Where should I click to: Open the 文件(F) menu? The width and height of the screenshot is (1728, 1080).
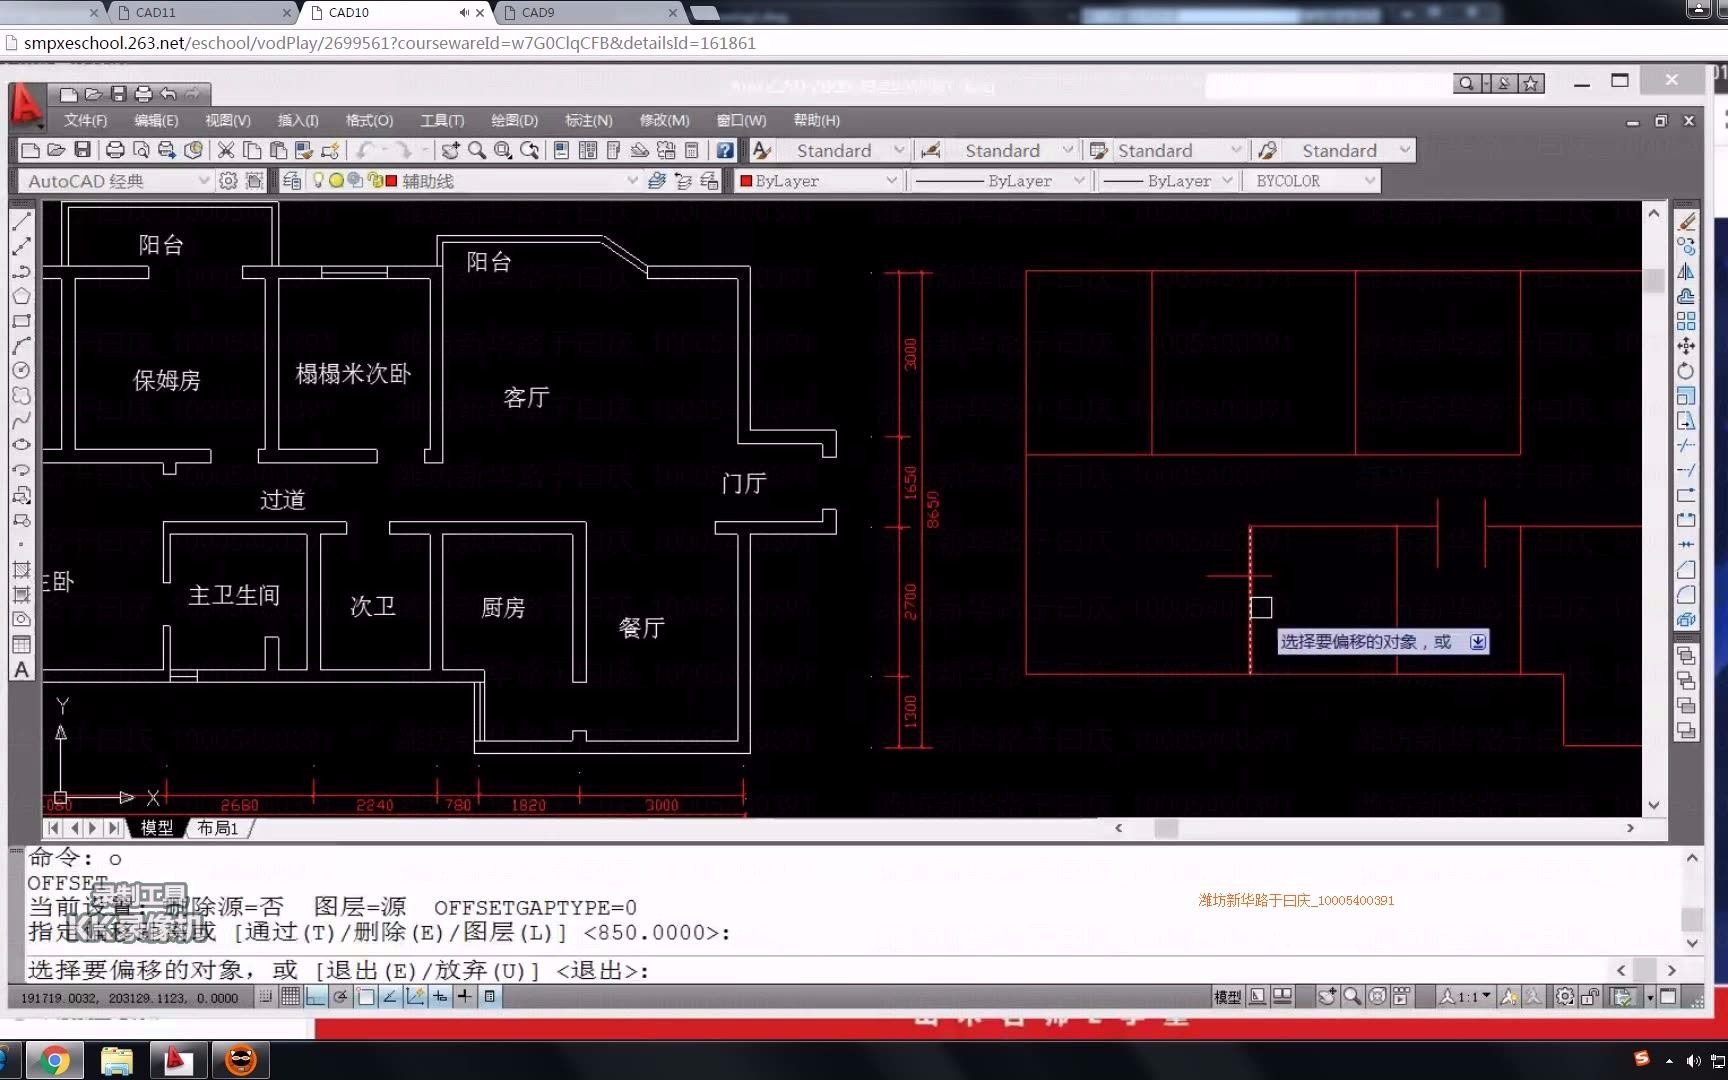pyautogui.click(x=85, y=120)
